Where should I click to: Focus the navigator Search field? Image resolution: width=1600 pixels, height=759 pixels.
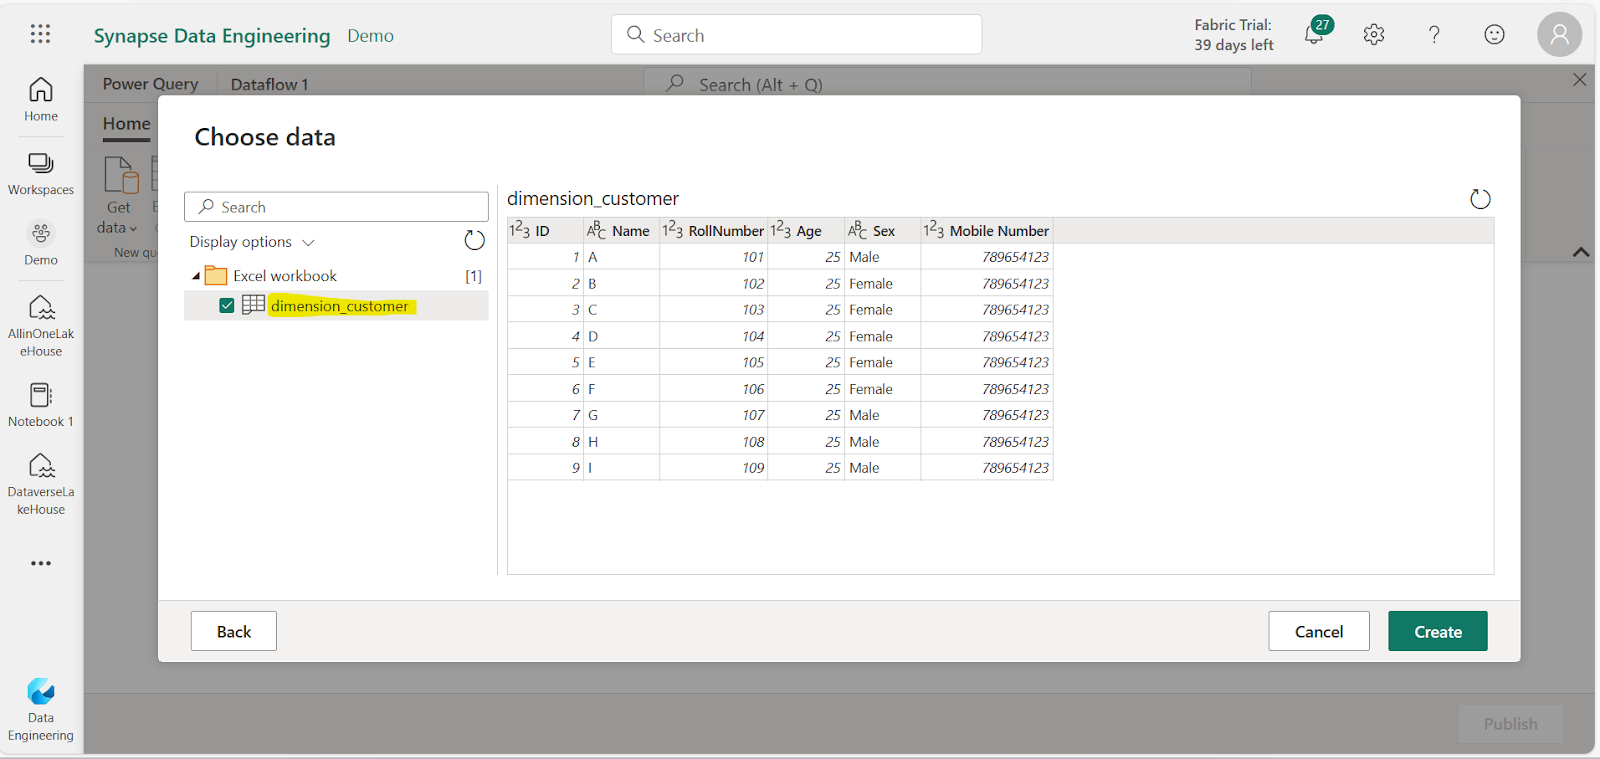pyautogui.click(x=336, y=207)
